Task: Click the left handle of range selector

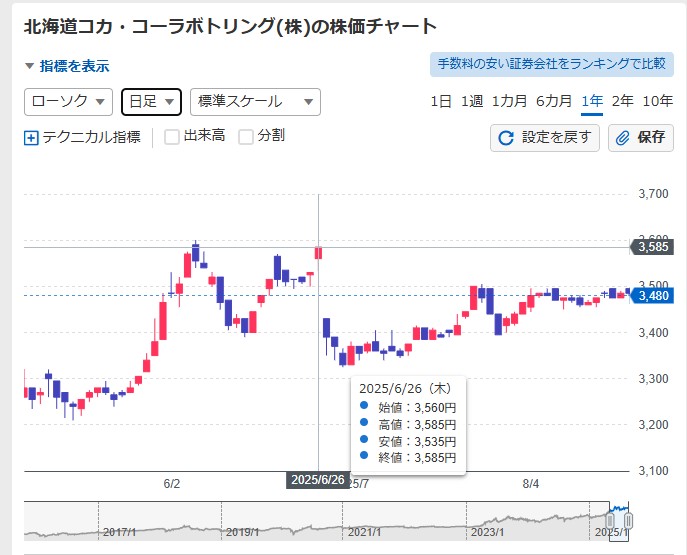Action: pyautogui.click(x=609, y=521)
